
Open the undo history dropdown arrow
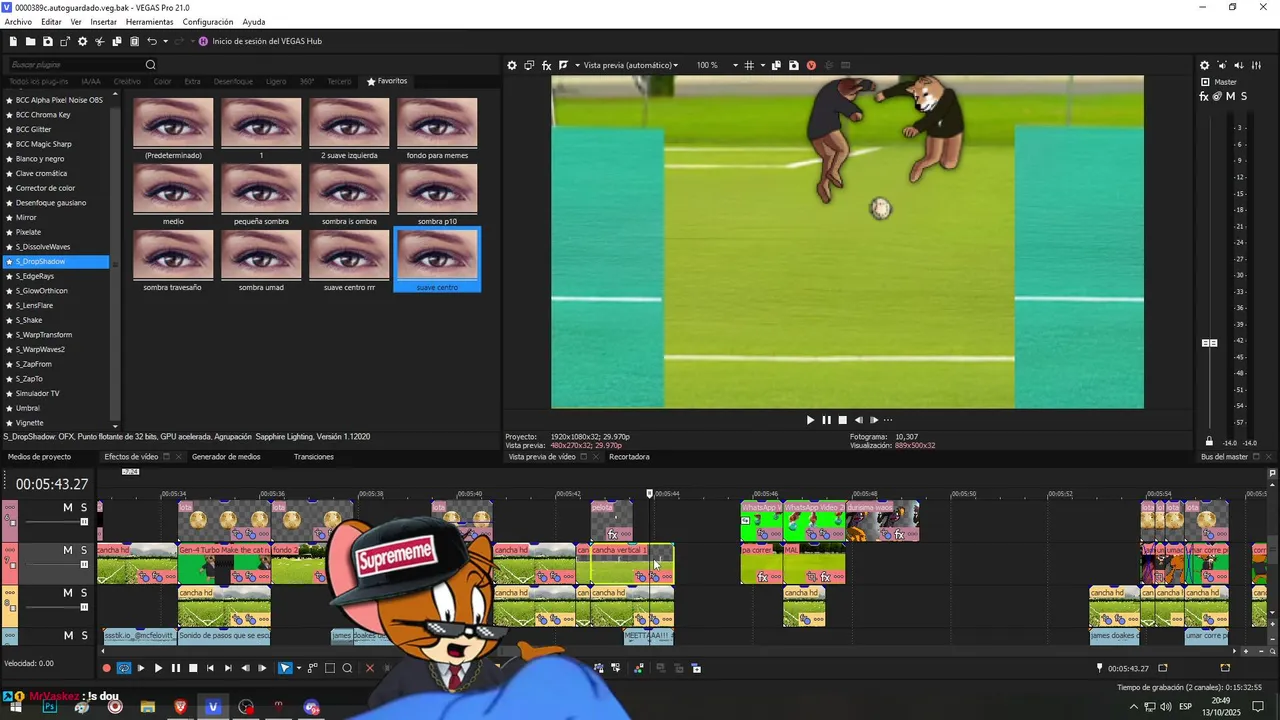click(x=165, y=41)
